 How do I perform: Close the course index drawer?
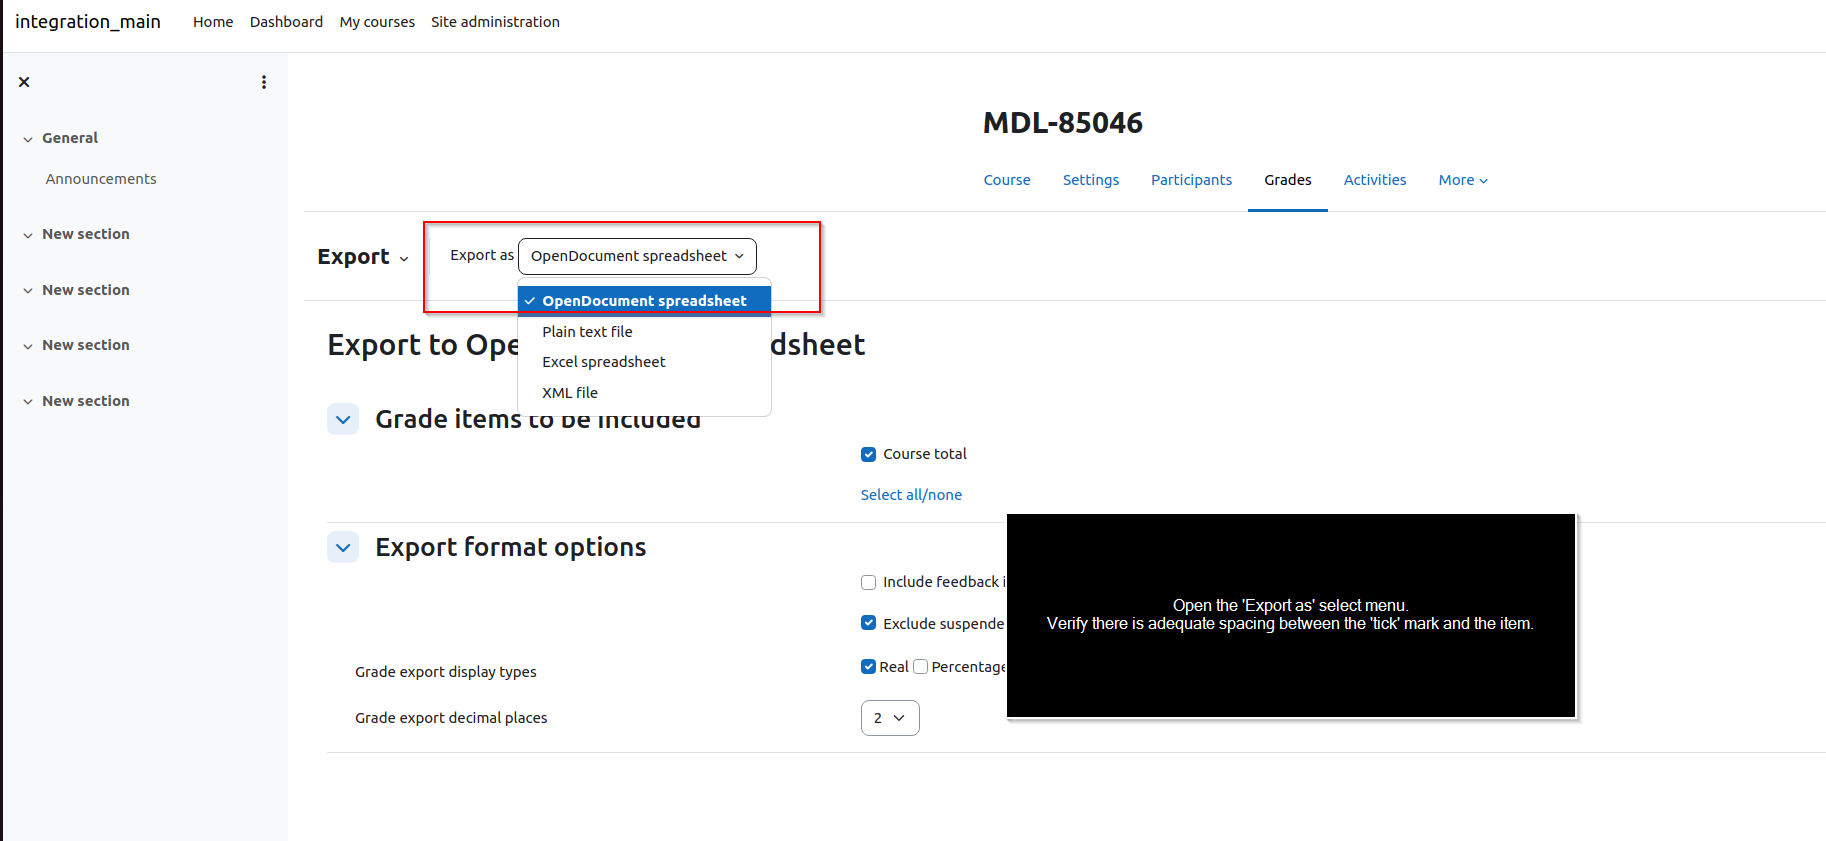pos(24,82)
